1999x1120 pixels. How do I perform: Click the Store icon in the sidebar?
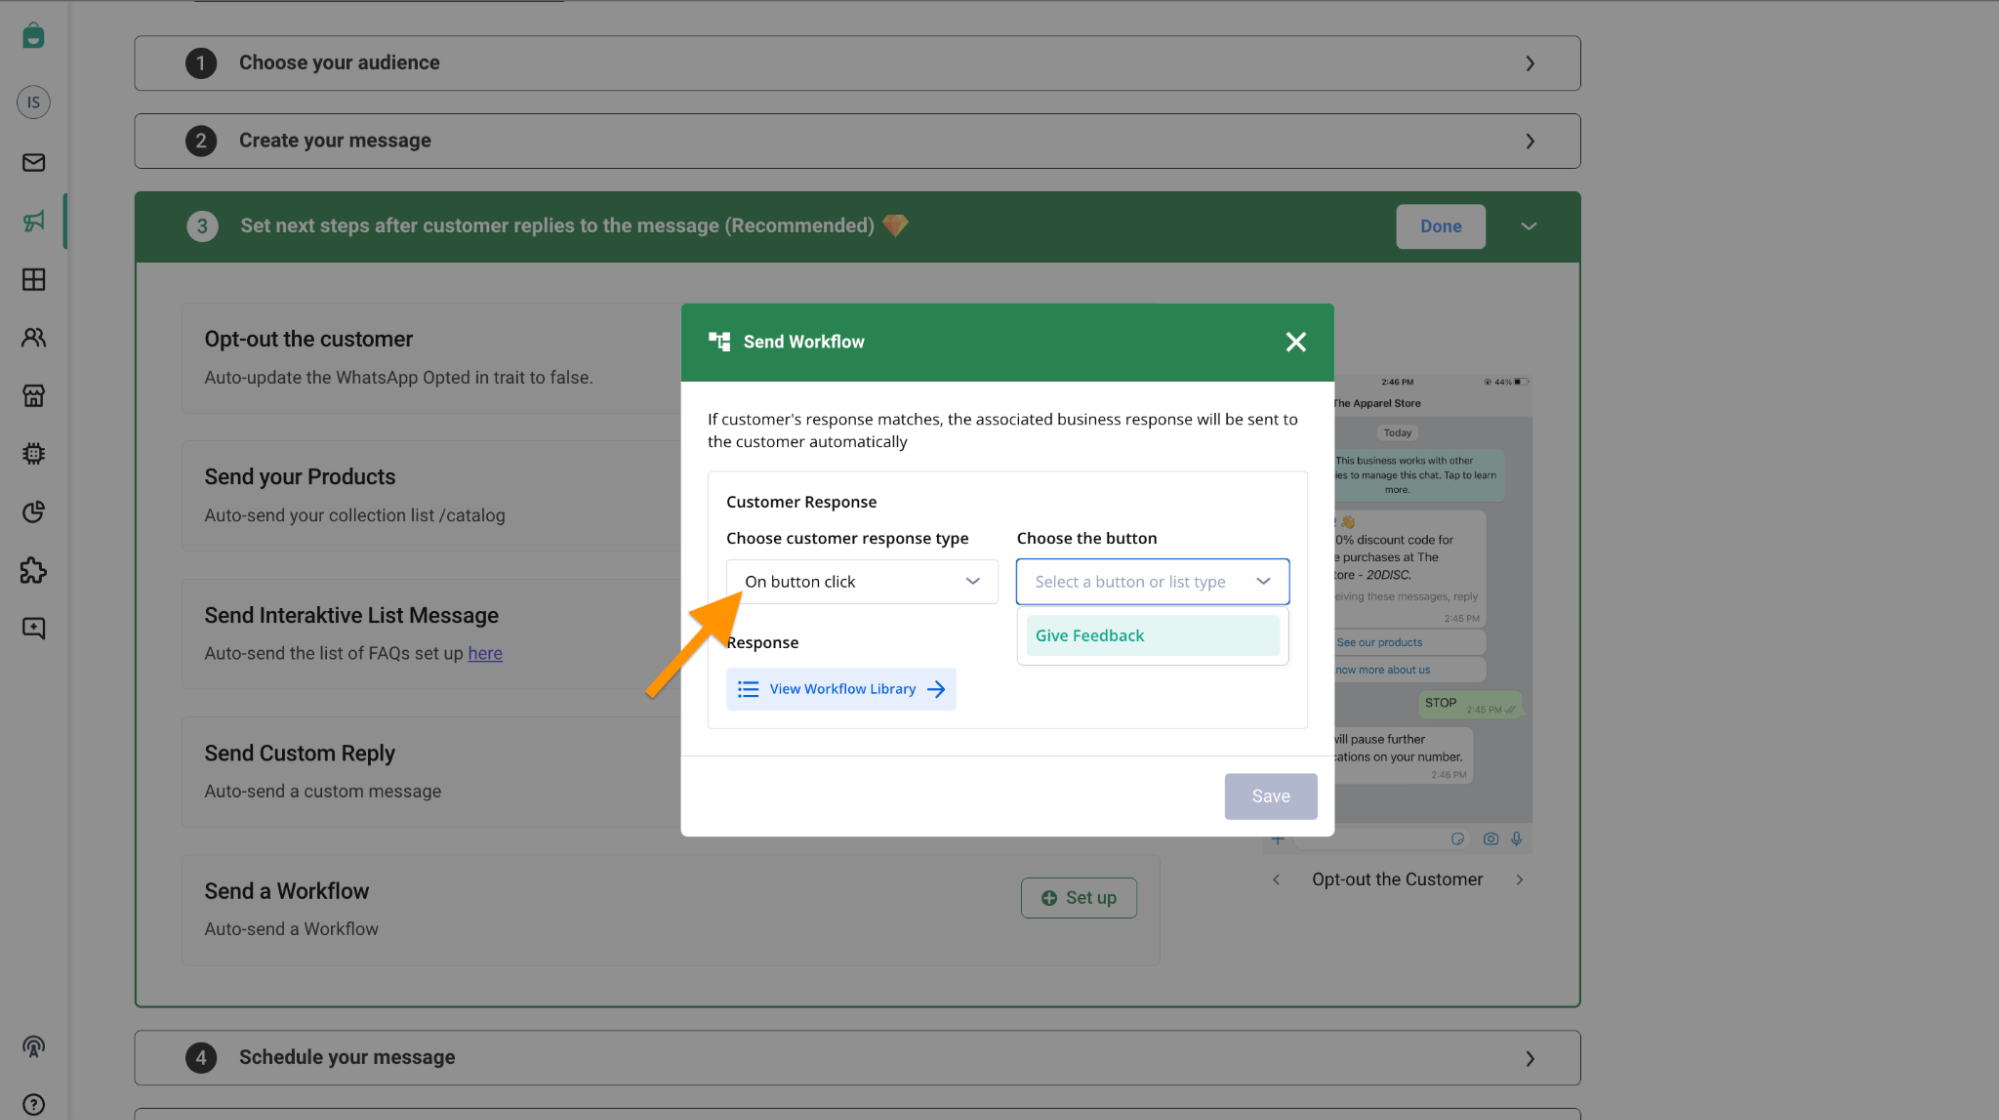[33, 395]
